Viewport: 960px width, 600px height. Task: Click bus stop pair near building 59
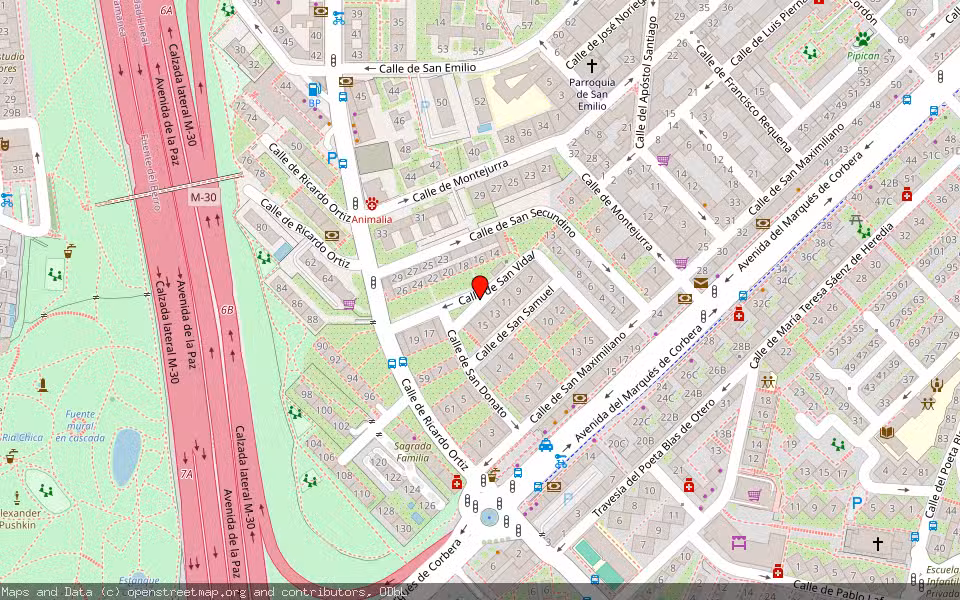click(397, 362)
